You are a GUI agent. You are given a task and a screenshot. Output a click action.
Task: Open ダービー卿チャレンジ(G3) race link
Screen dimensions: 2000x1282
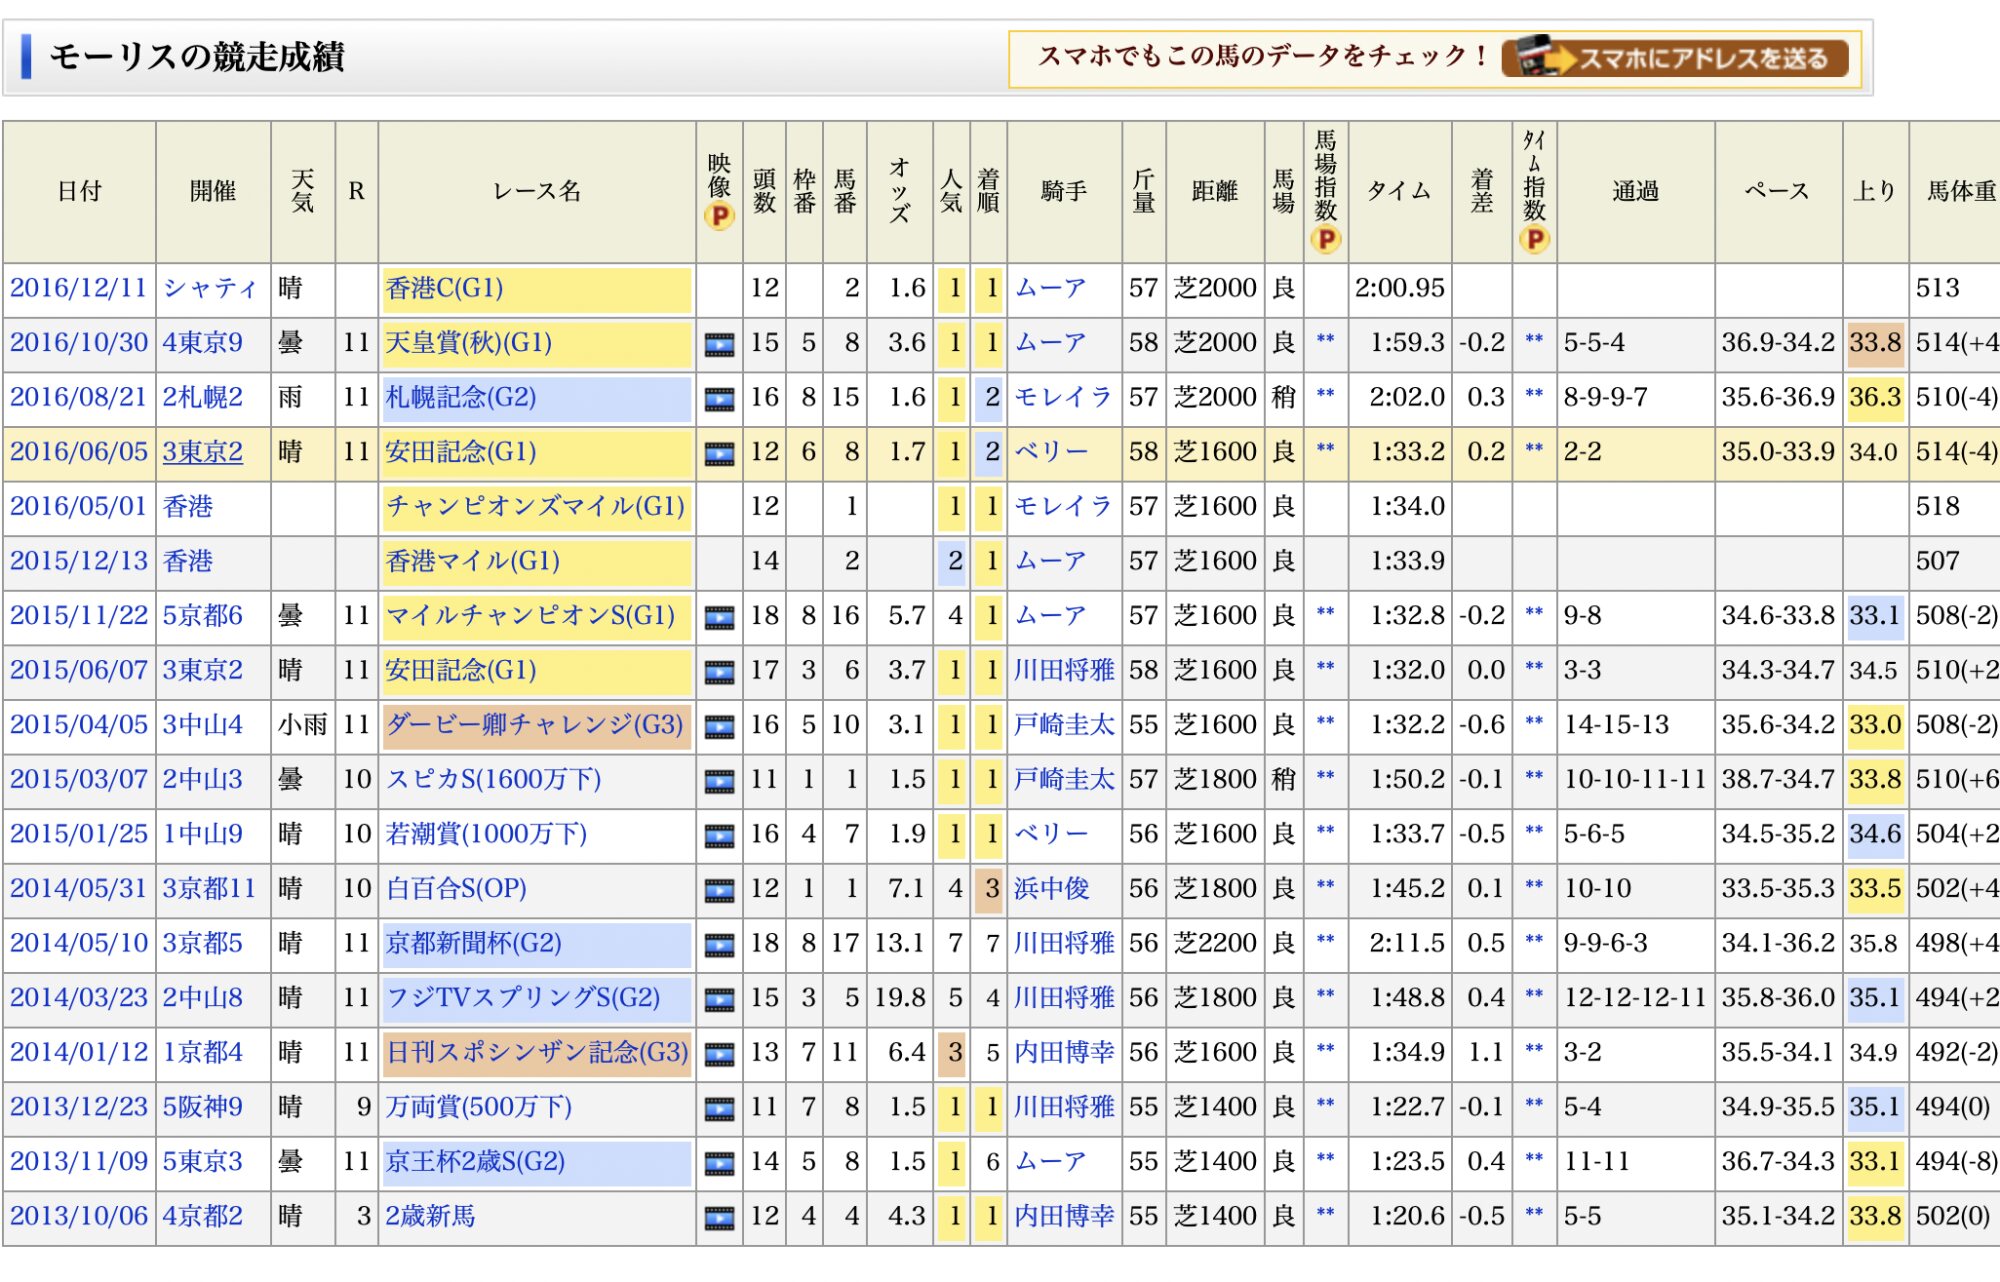tap(535, 725)
